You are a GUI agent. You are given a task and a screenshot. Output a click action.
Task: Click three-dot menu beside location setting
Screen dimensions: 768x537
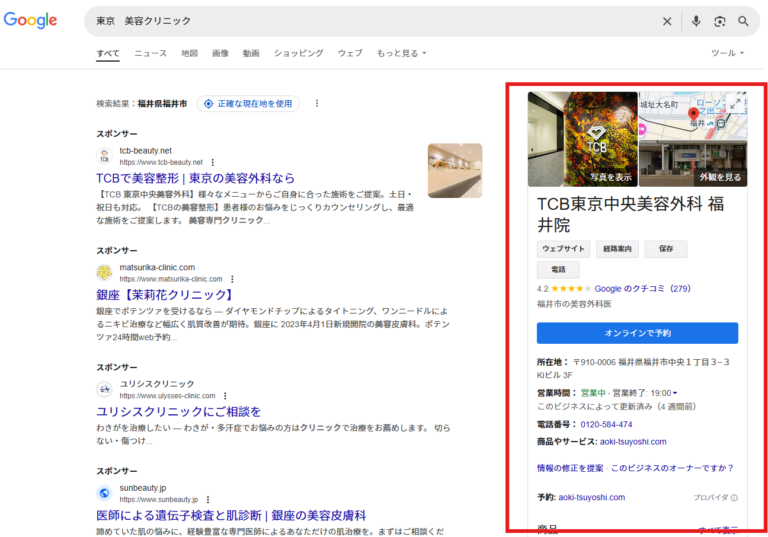point(317,103)
